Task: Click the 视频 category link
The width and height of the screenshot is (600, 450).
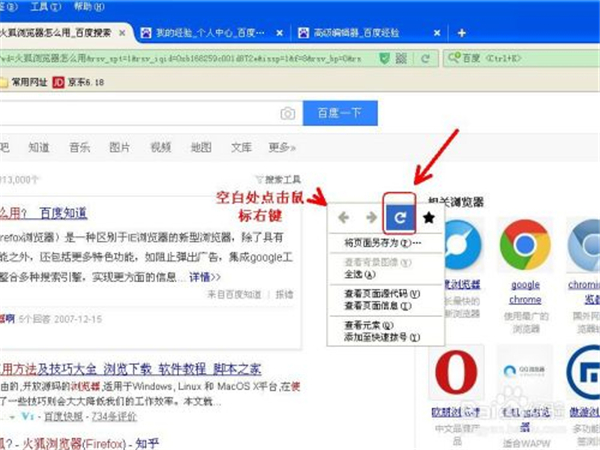Action: (160, 147)
